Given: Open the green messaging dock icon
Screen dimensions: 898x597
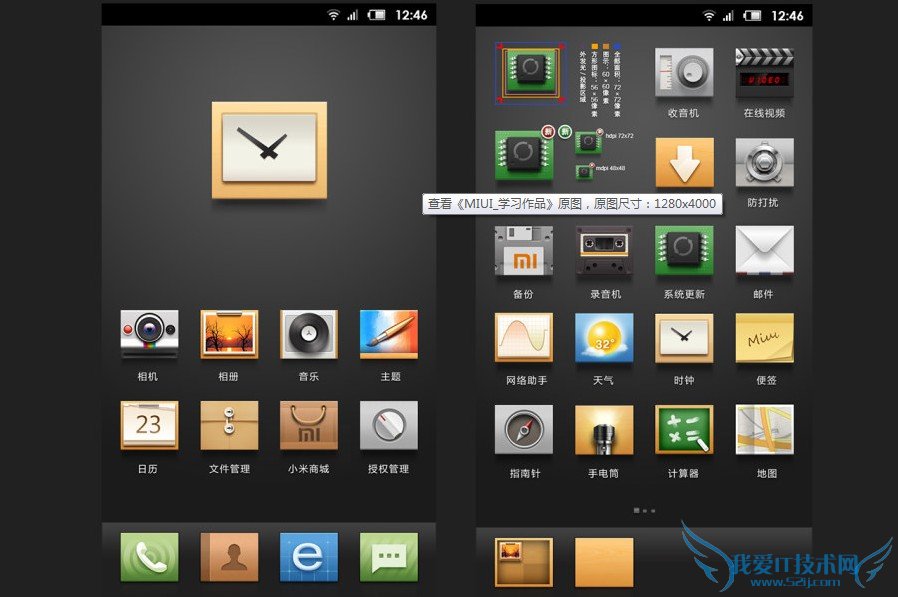Looking at the screenshot, I should [389, 557].
